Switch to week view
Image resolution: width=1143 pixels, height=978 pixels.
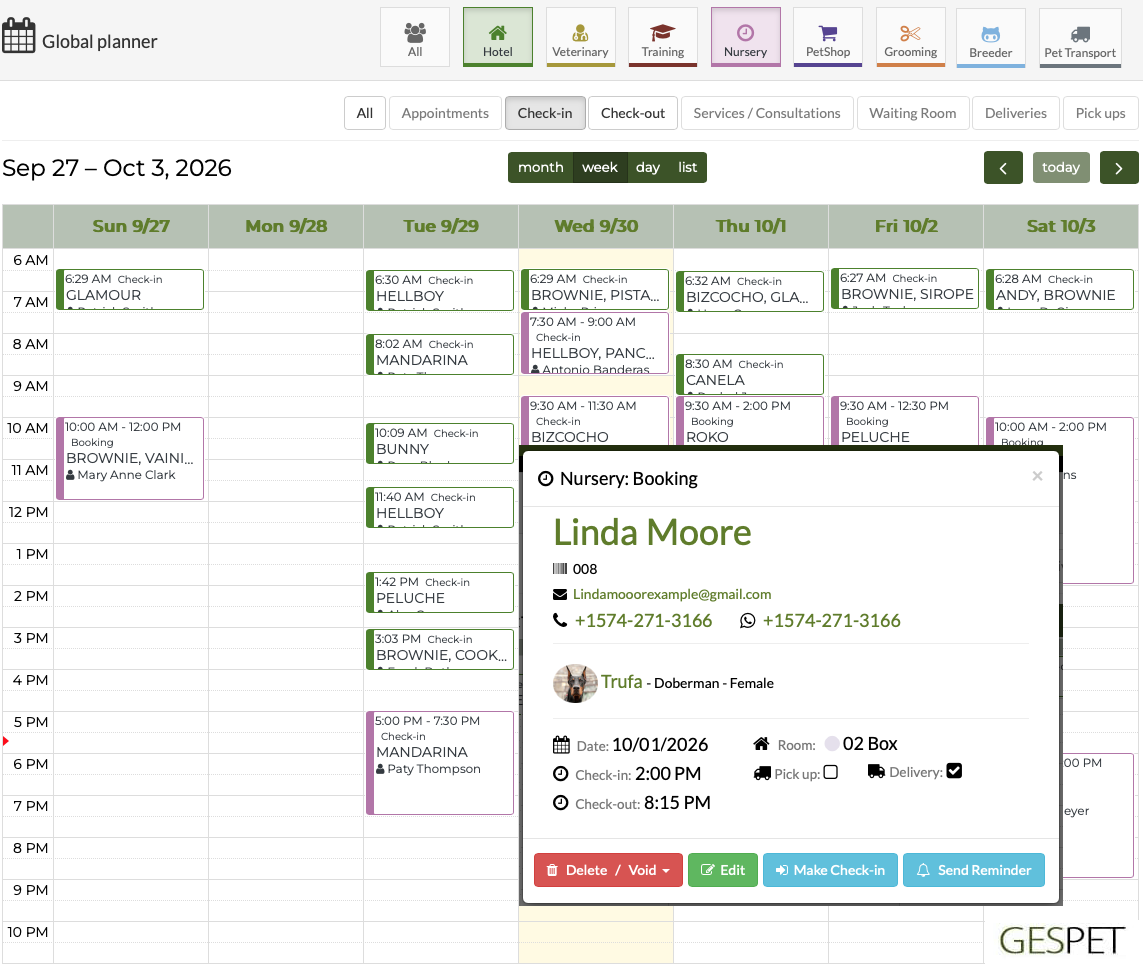coord(600,168)
